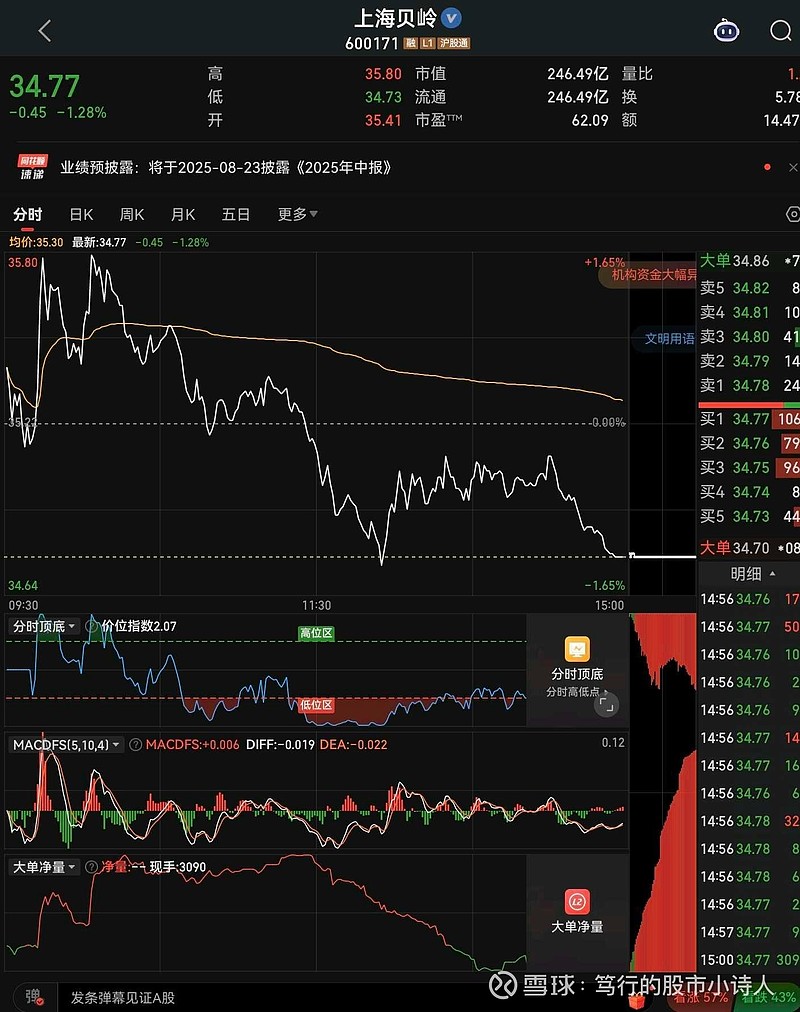800x1012 pixels.
Task: Open the 分时顶底 feature card icon
Action: [577, 649]
